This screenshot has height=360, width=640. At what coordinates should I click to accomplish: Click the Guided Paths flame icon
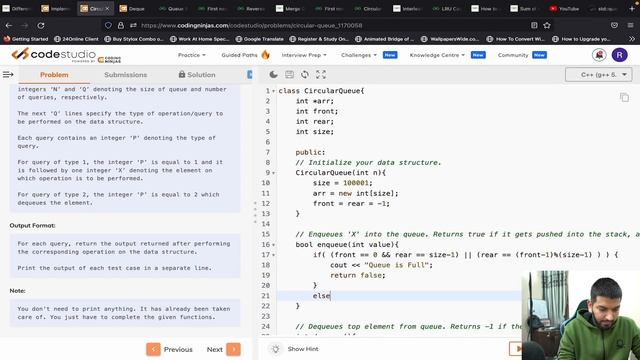tap(265, 54)
